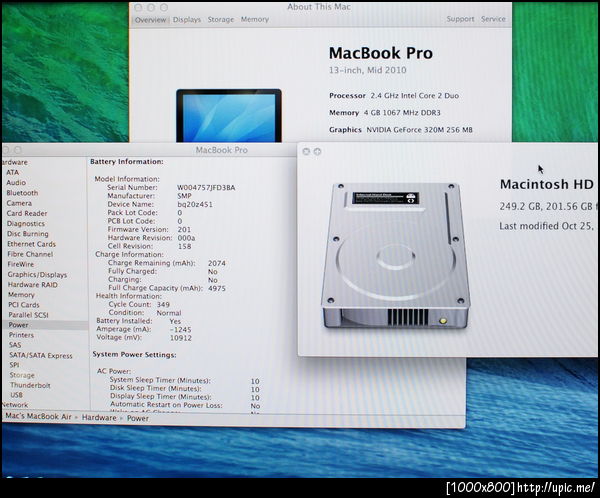
Task: Open the Storage tab in About This Mac
Action: point(221,20)
